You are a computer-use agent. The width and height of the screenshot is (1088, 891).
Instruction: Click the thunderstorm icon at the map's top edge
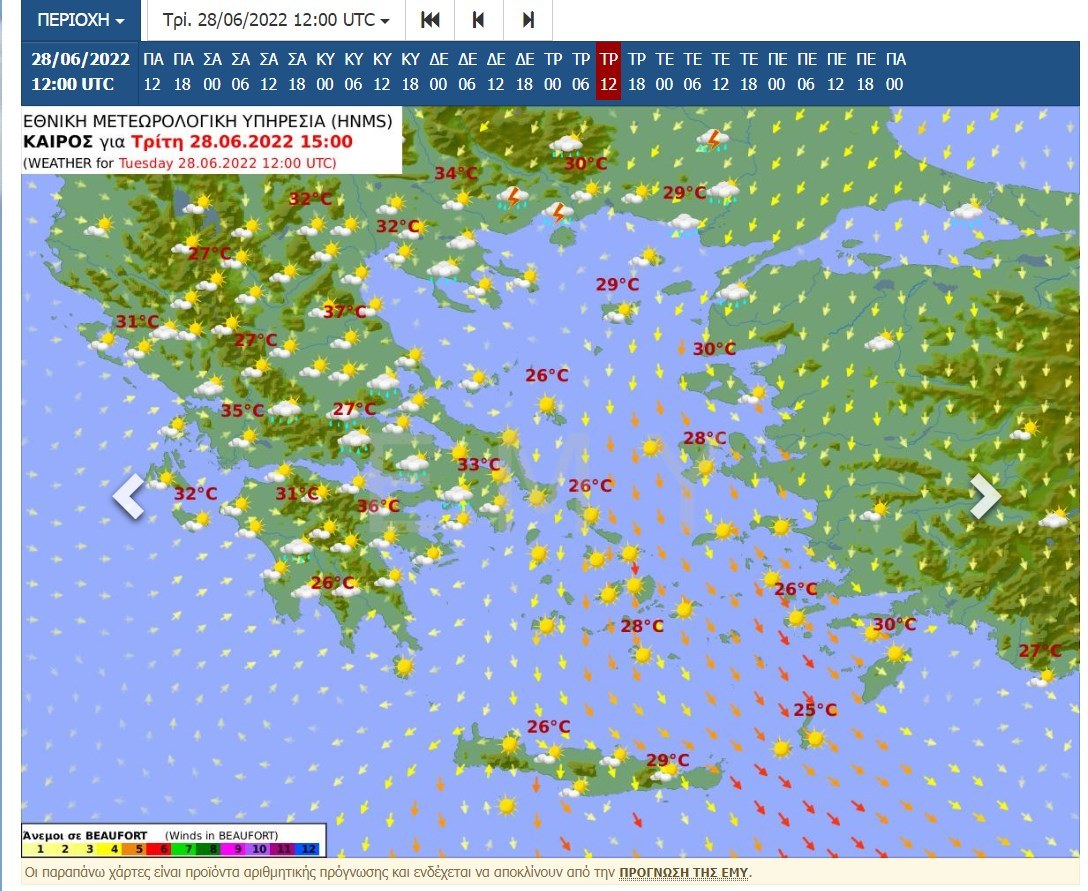[x=712, y=139]
